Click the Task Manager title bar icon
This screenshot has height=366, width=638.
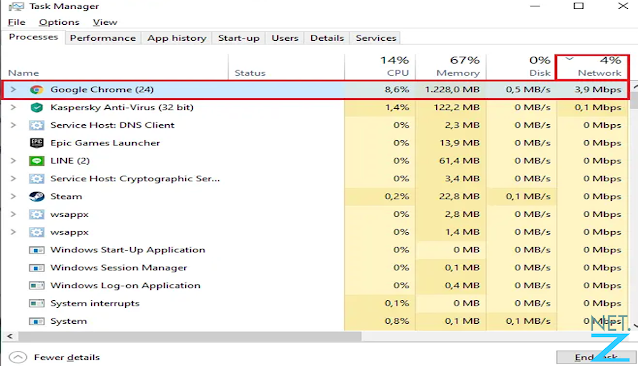pos(16,7)
